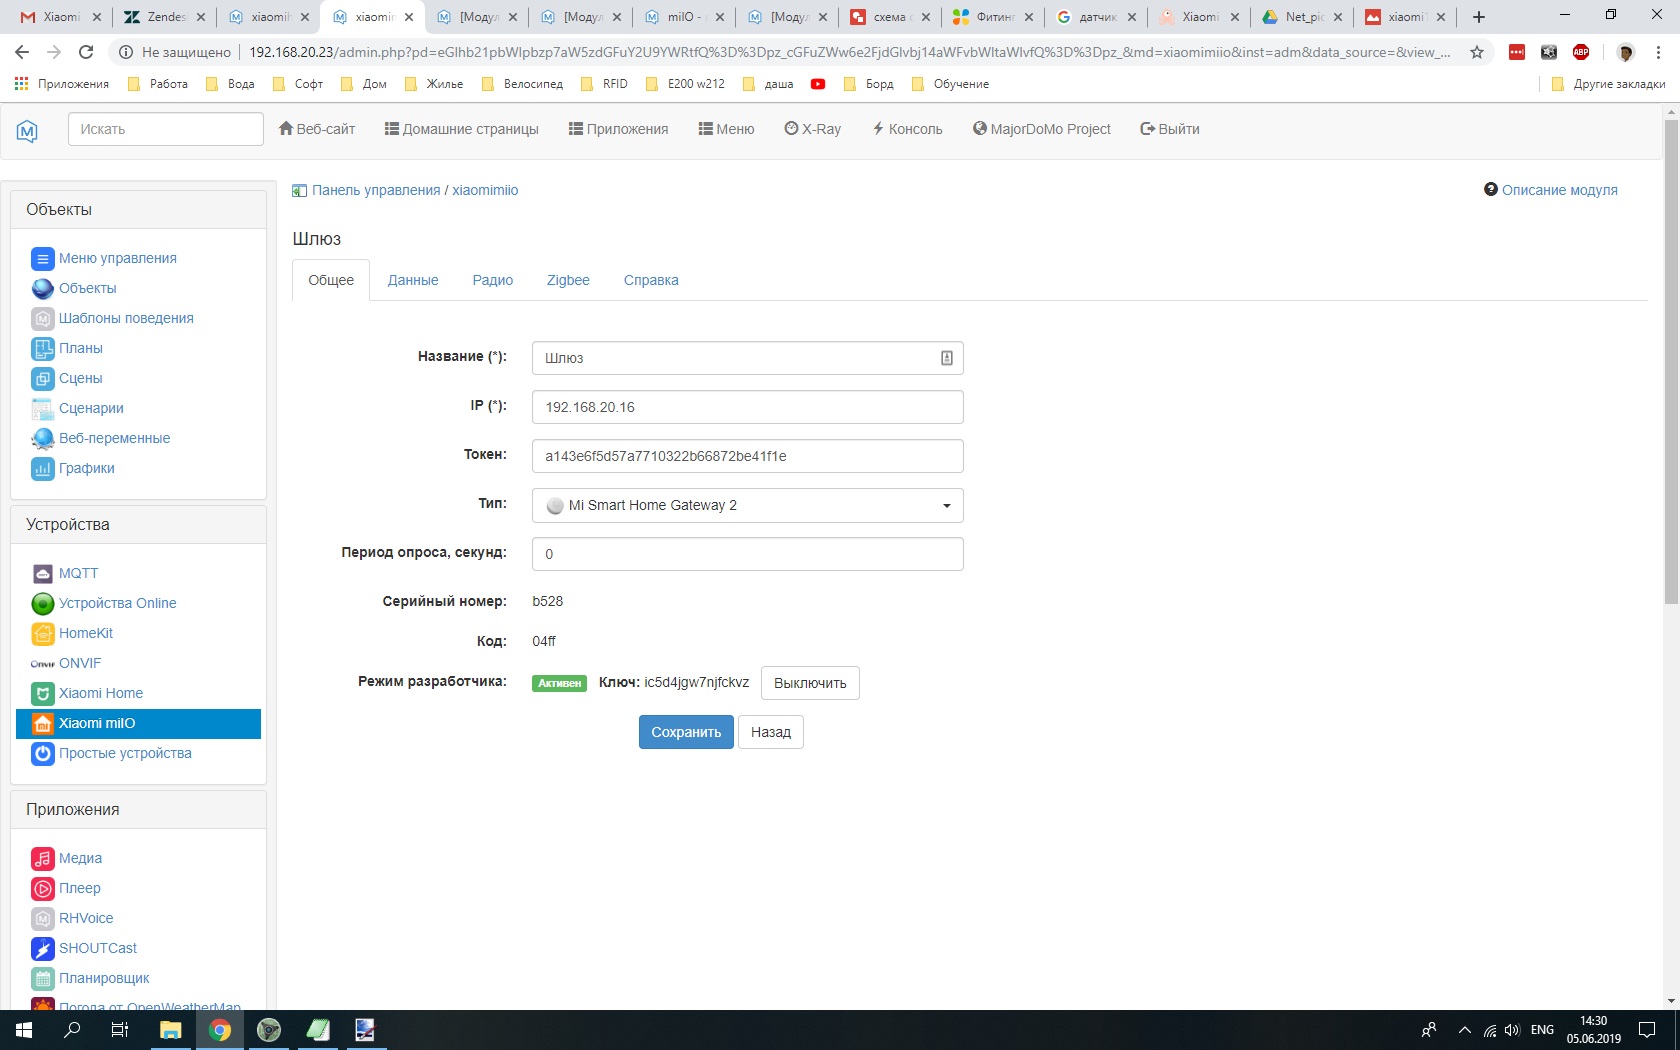The width and height of the screenshot is (1680, 1050).
Task: Switch to the Данные tab
Action: pos(413,281)
